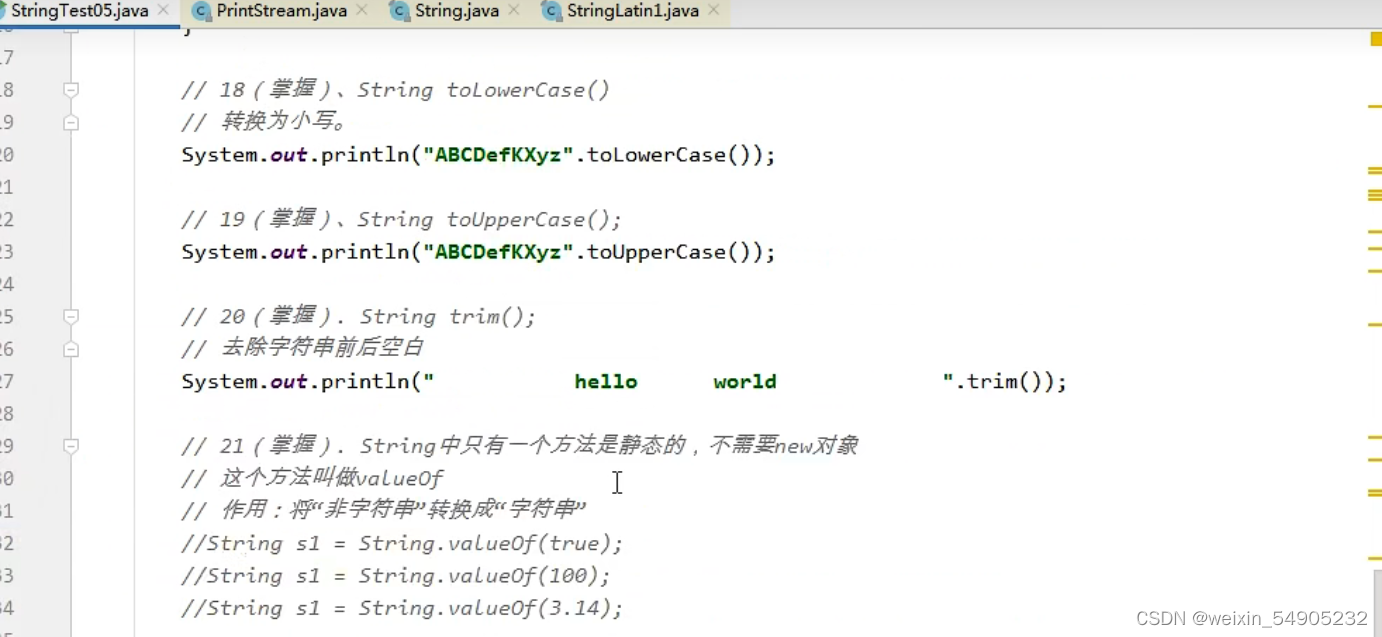Image resolution: width=1382 pixels, height=637 pixels.
Task: Click the class icon on PrintStream.java tab
Action: pyautogui.click(x=200, y=11)
